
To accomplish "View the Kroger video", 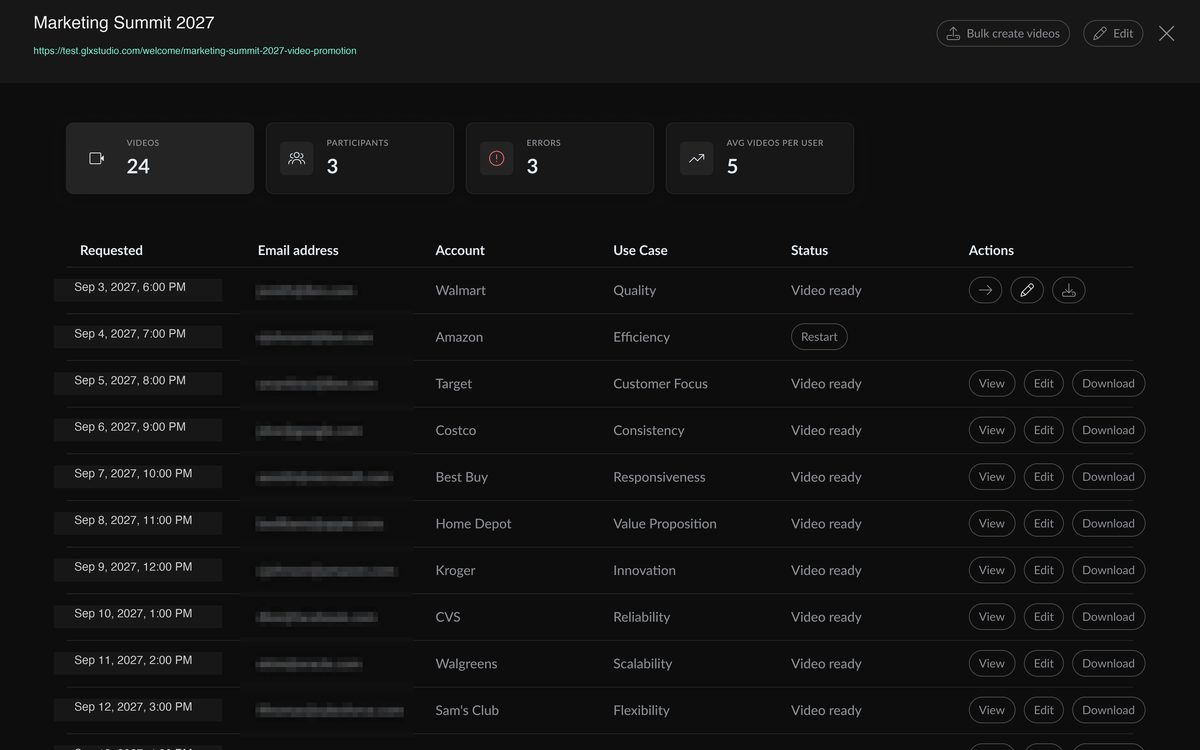I will coord(992,570).
